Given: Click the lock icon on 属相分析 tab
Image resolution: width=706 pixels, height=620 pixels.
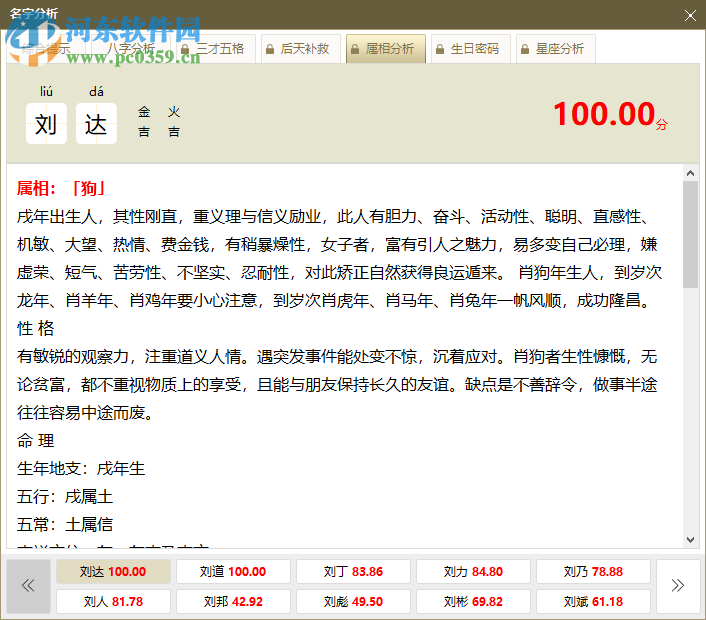Looking at the screenshot, I should [355, 49].
